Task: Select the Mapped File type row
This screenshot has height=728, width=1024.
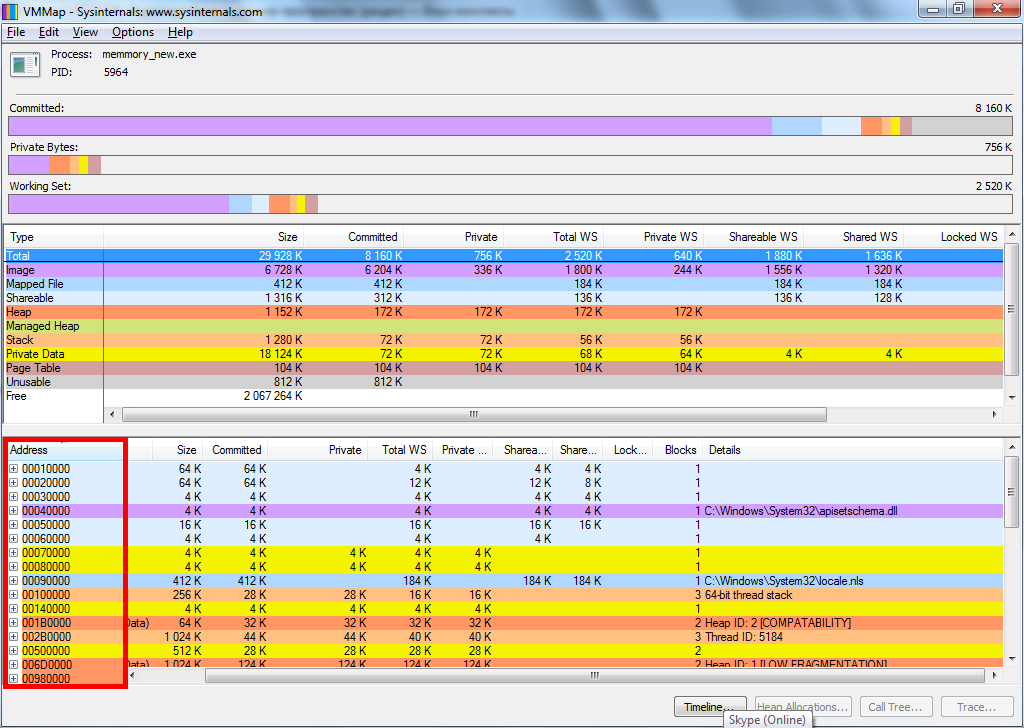Action: [504, 284]
